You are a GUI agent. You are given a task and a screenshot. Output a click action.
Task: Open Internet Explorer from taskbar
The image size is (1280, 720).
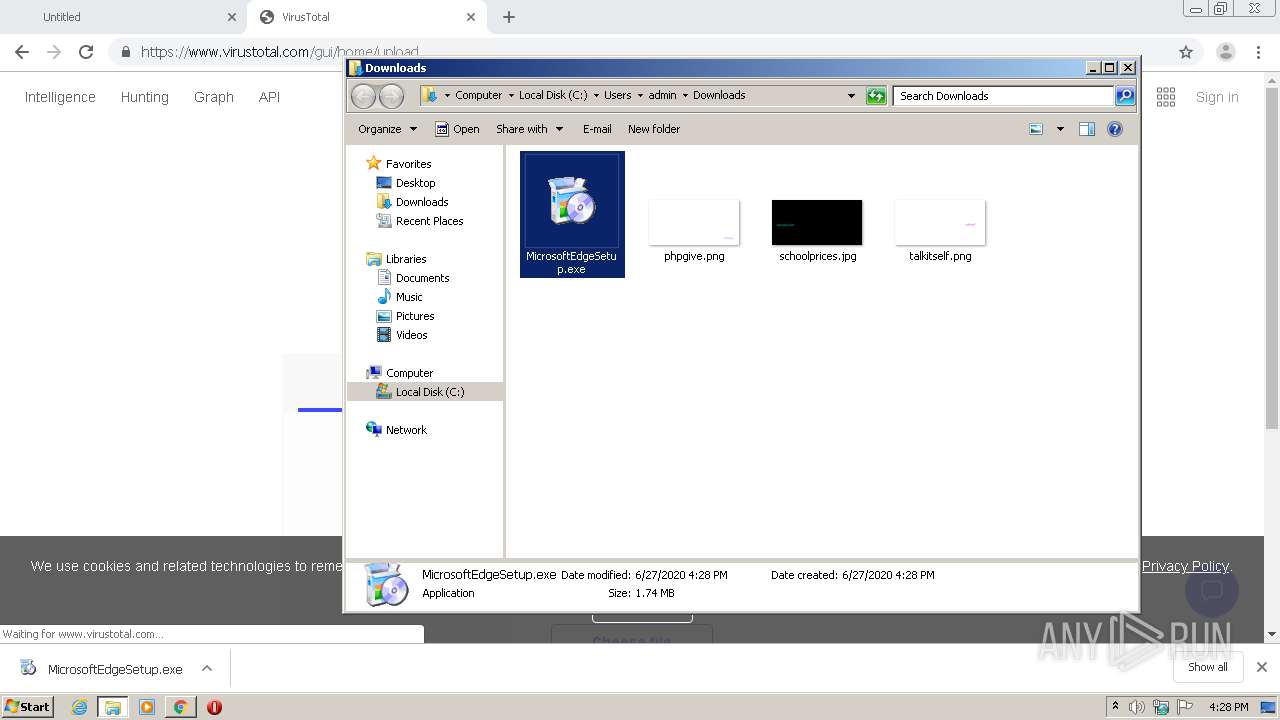point(79,707)
